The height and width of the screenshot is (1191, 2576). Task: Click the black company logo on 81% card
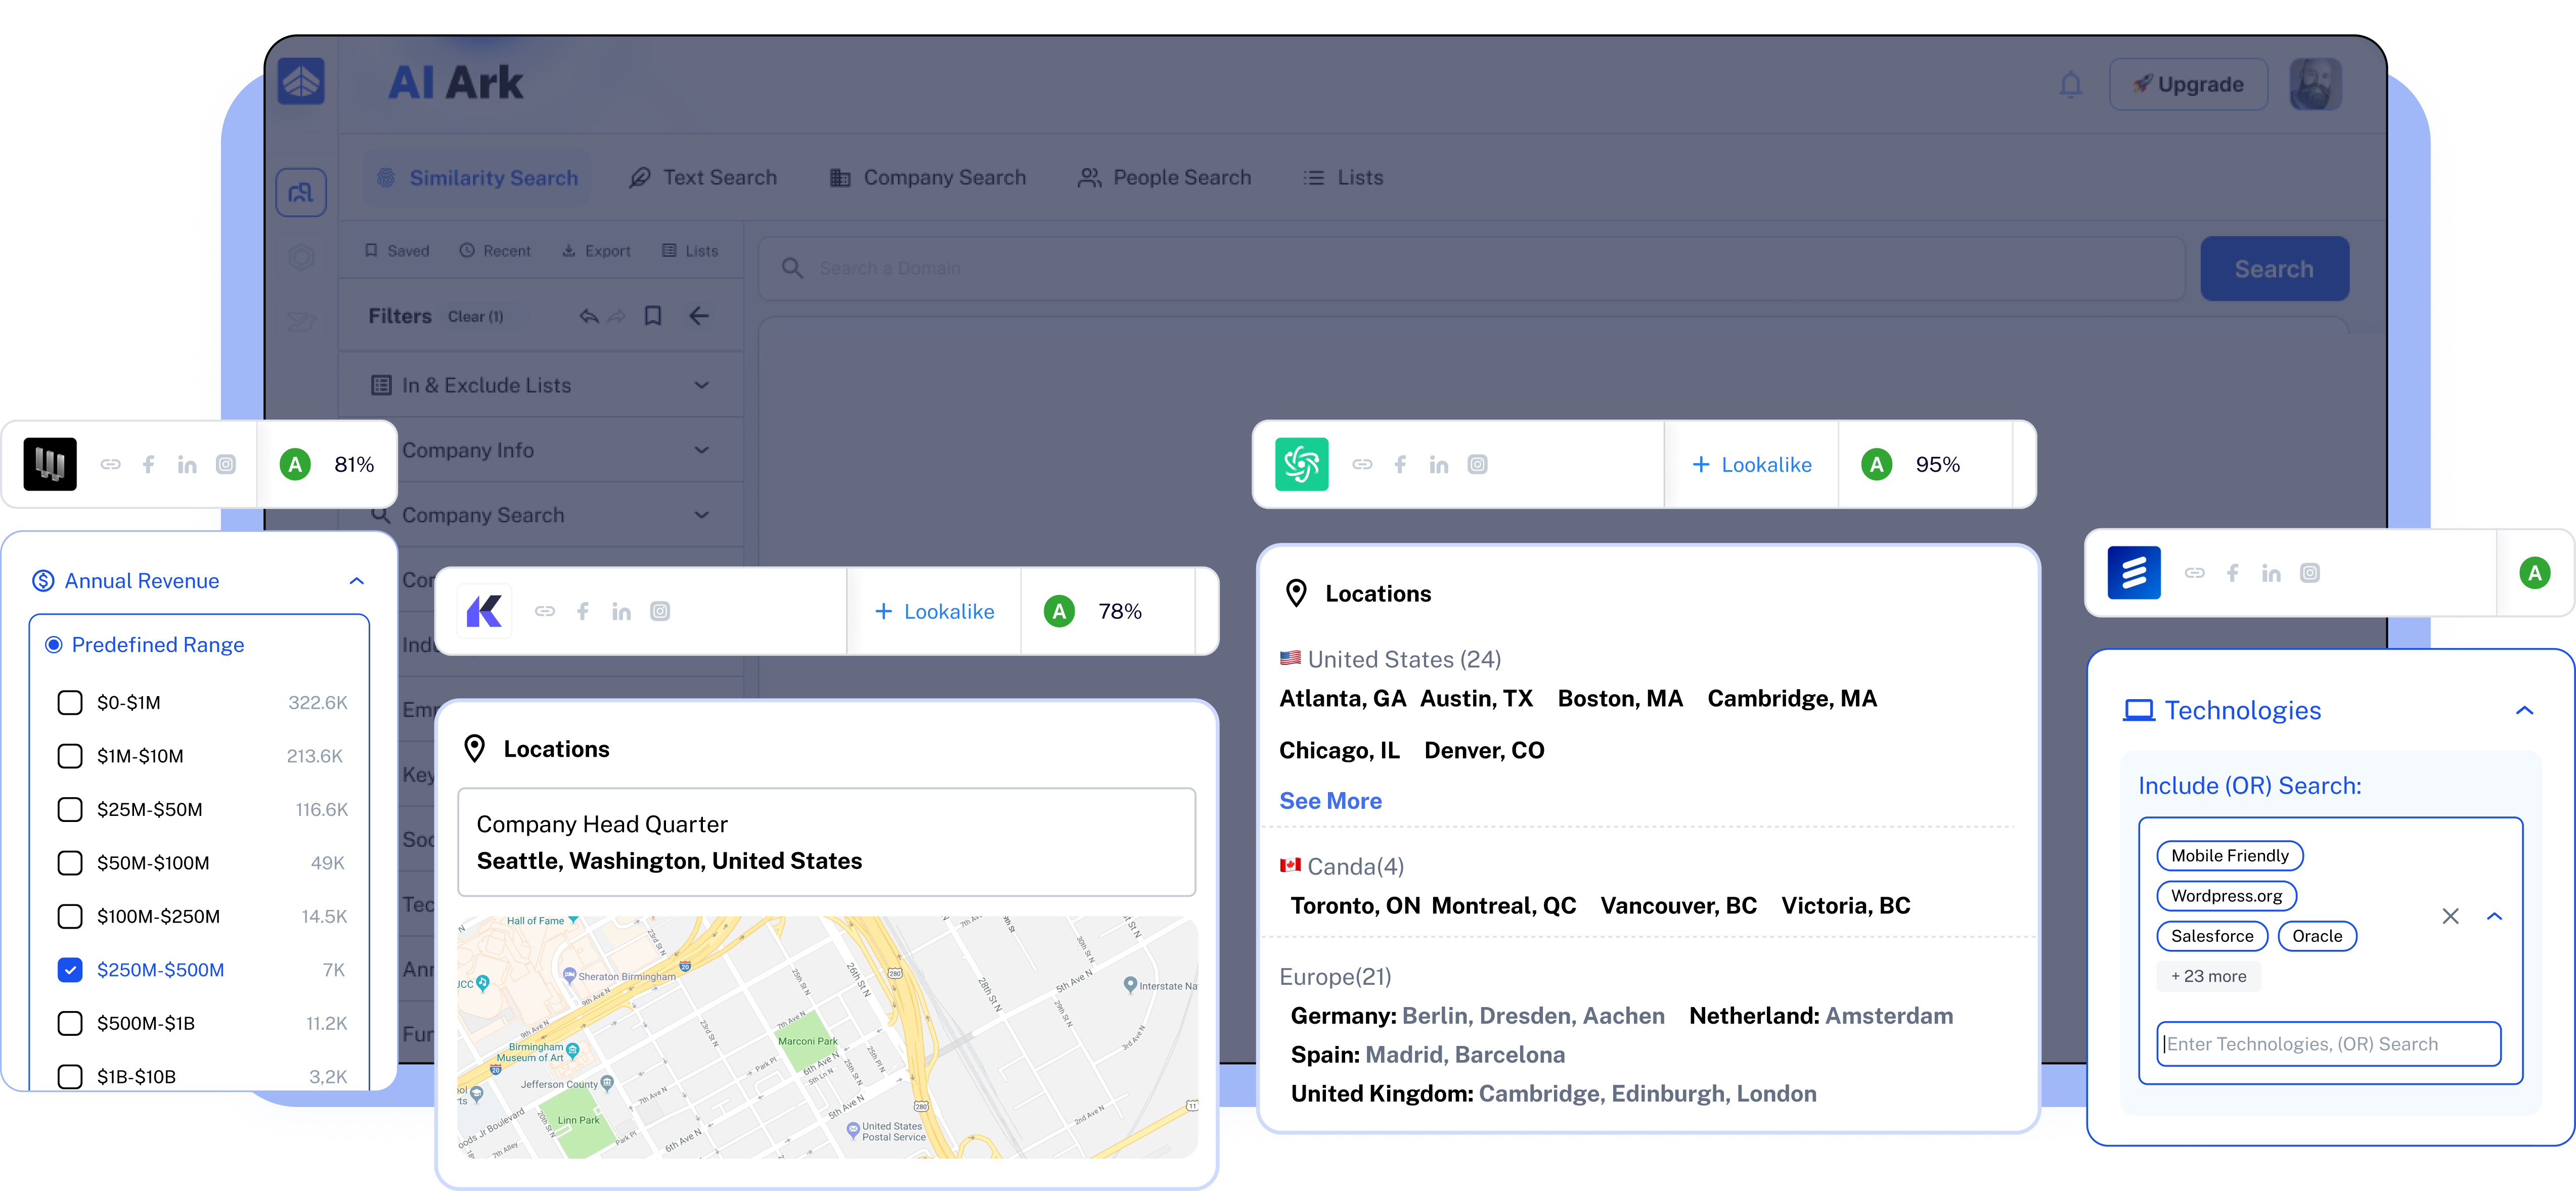pos(50,464)
